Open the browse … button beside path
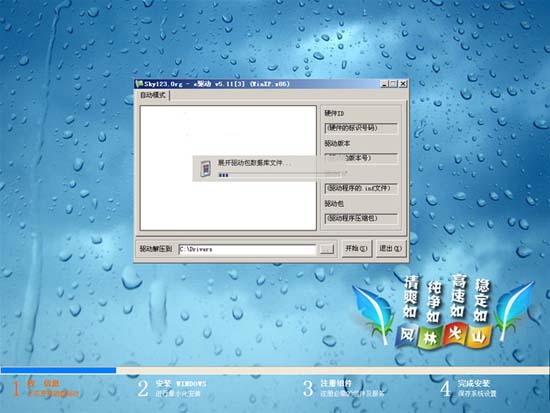Image resolution: width=550 pixels, height=413 pixels. tap(327, 249)
